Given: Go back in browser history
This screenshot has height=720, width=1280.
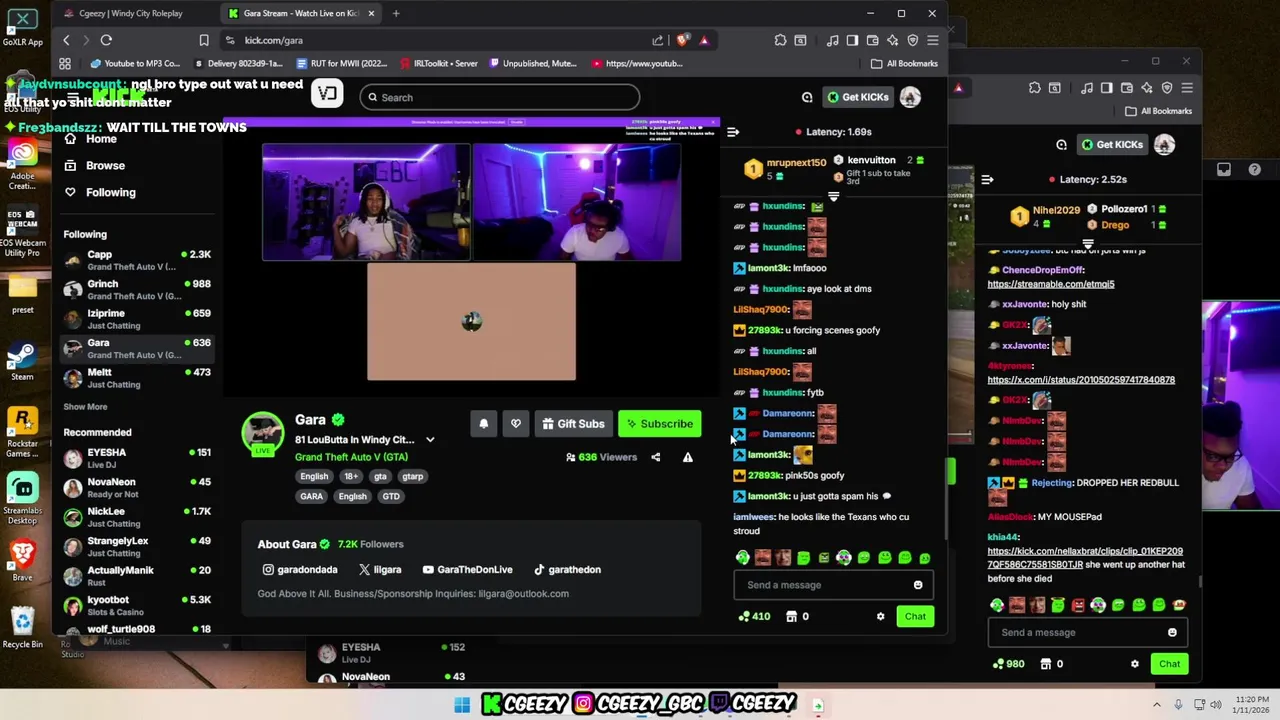Looking at the screenshot, I should [x=66, y=40].
